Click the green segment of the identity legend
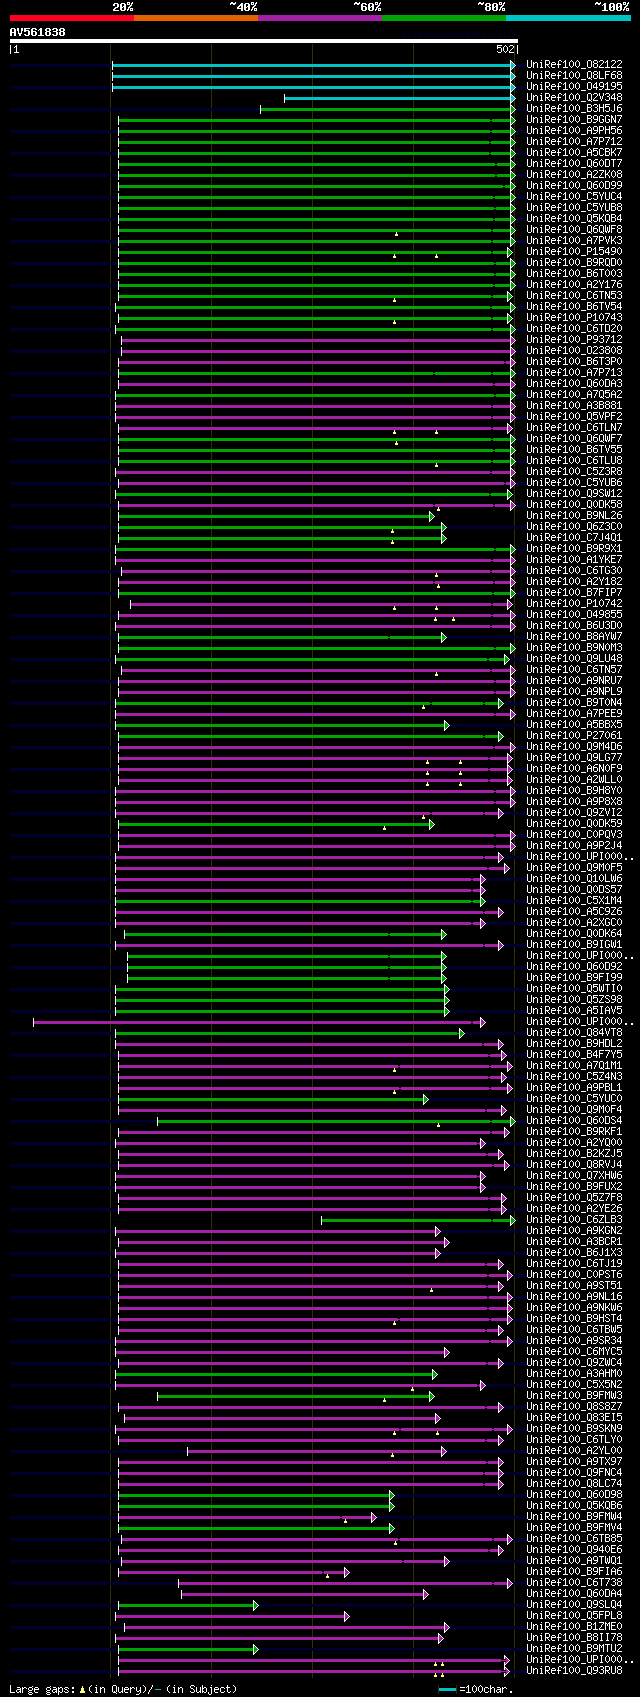Image resolution: width=640 pixels, height=1697 pixels. coord(443,18)
